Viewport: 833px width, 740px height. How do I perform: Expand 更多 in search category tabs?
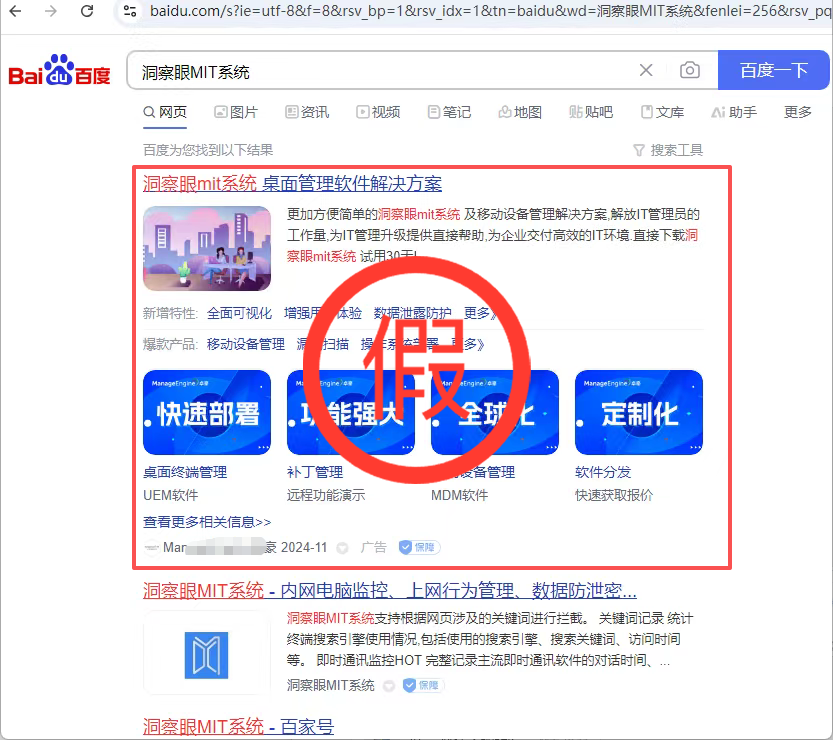coord(798,112)
